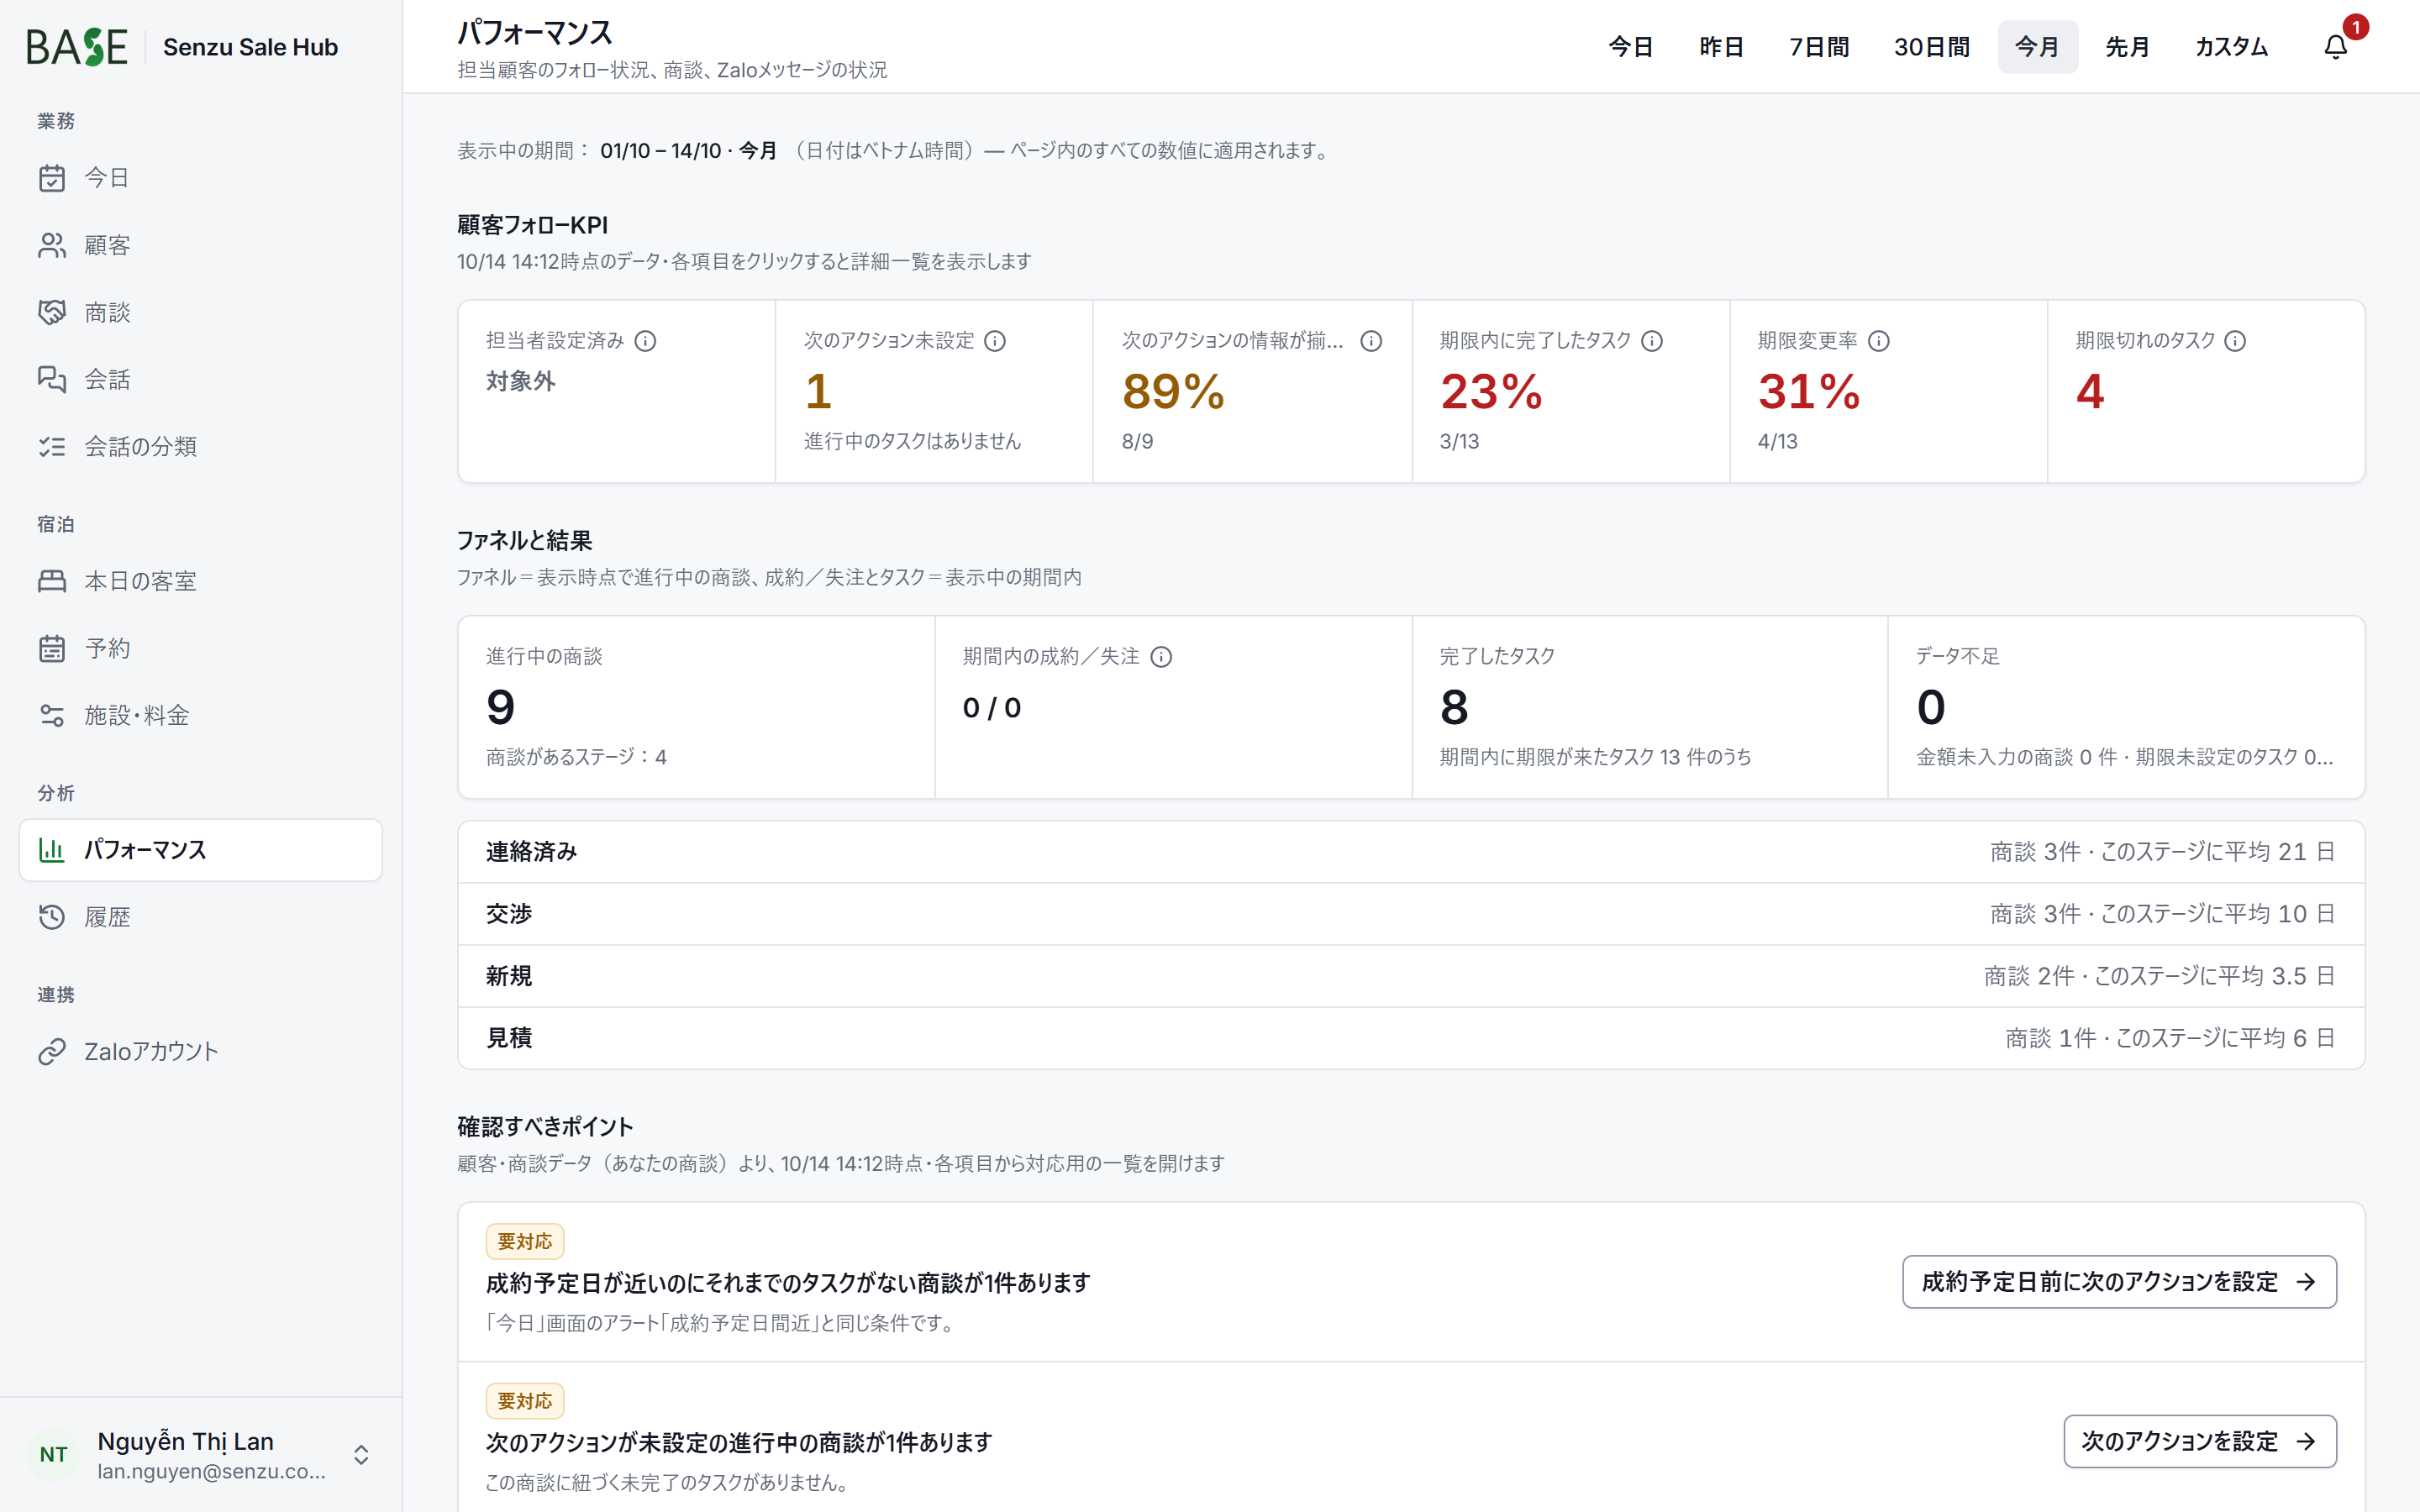The height and width of the screenshot is (1512, 2420).
Task: Click the 見積 funnel stage row
Action: click(1411, 1038)
